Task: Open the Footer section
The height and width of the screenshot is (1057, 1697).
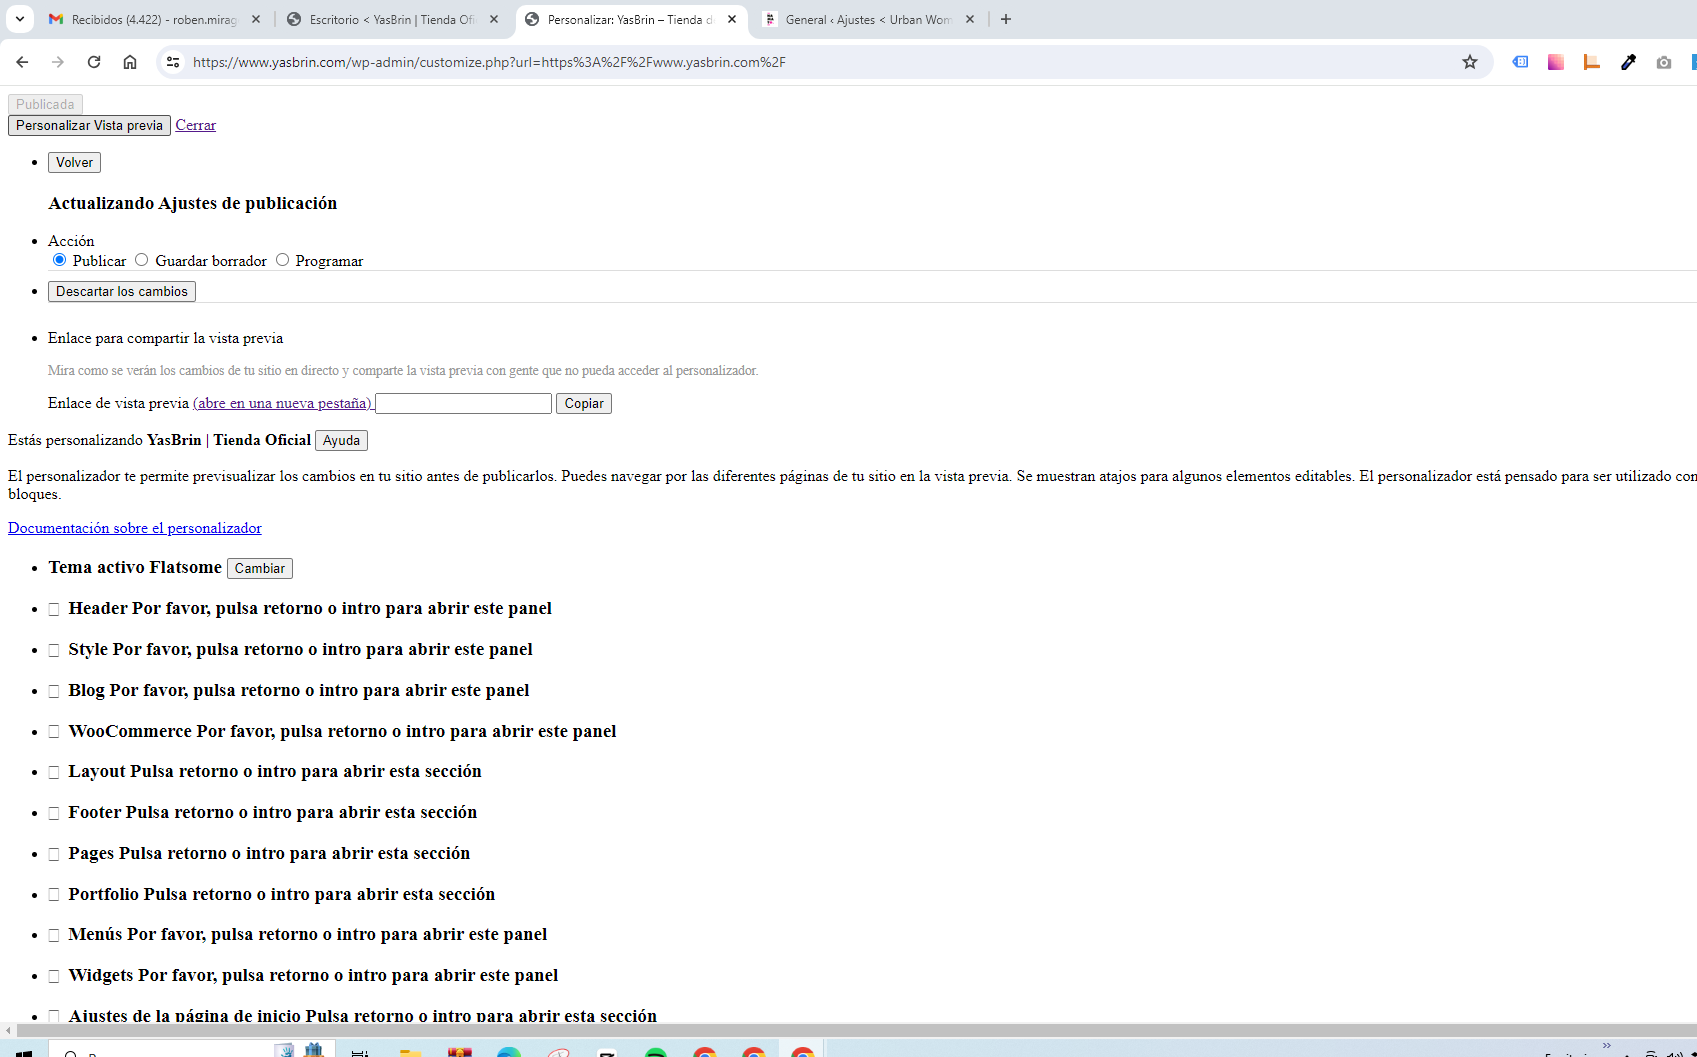Action: [272, 812]
